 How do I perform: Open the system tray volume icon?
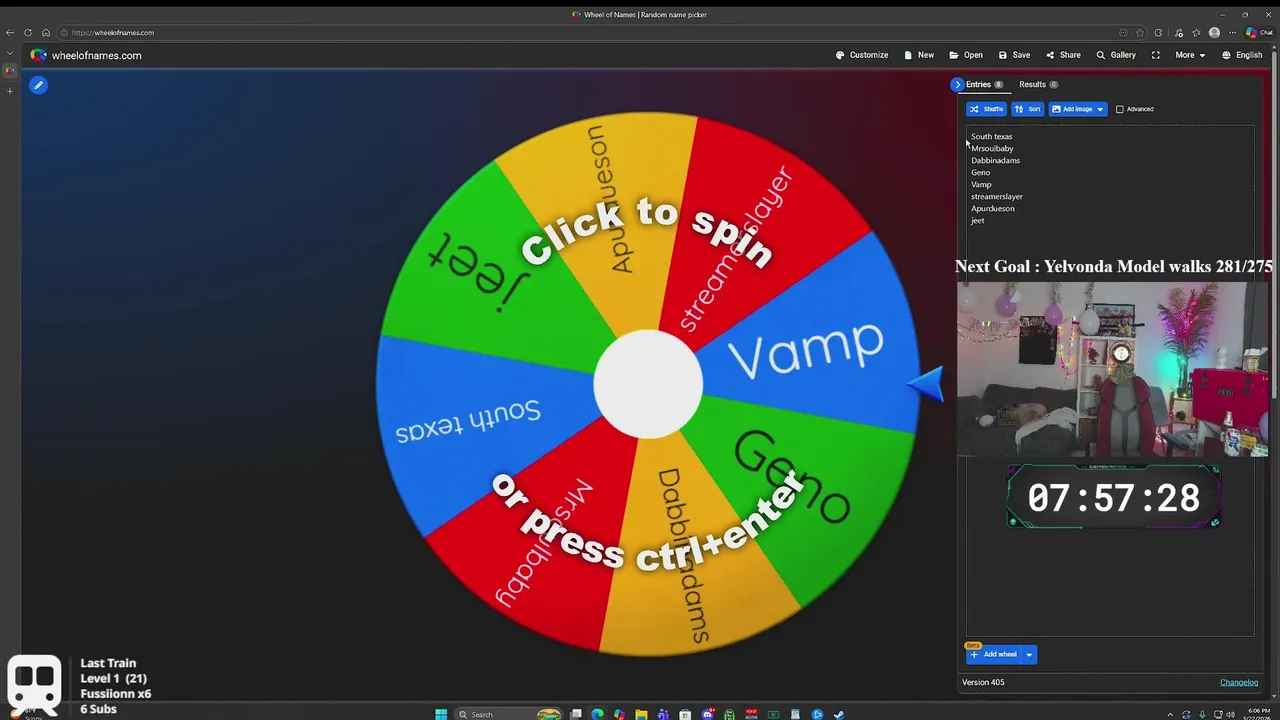tap(1232, 714)
